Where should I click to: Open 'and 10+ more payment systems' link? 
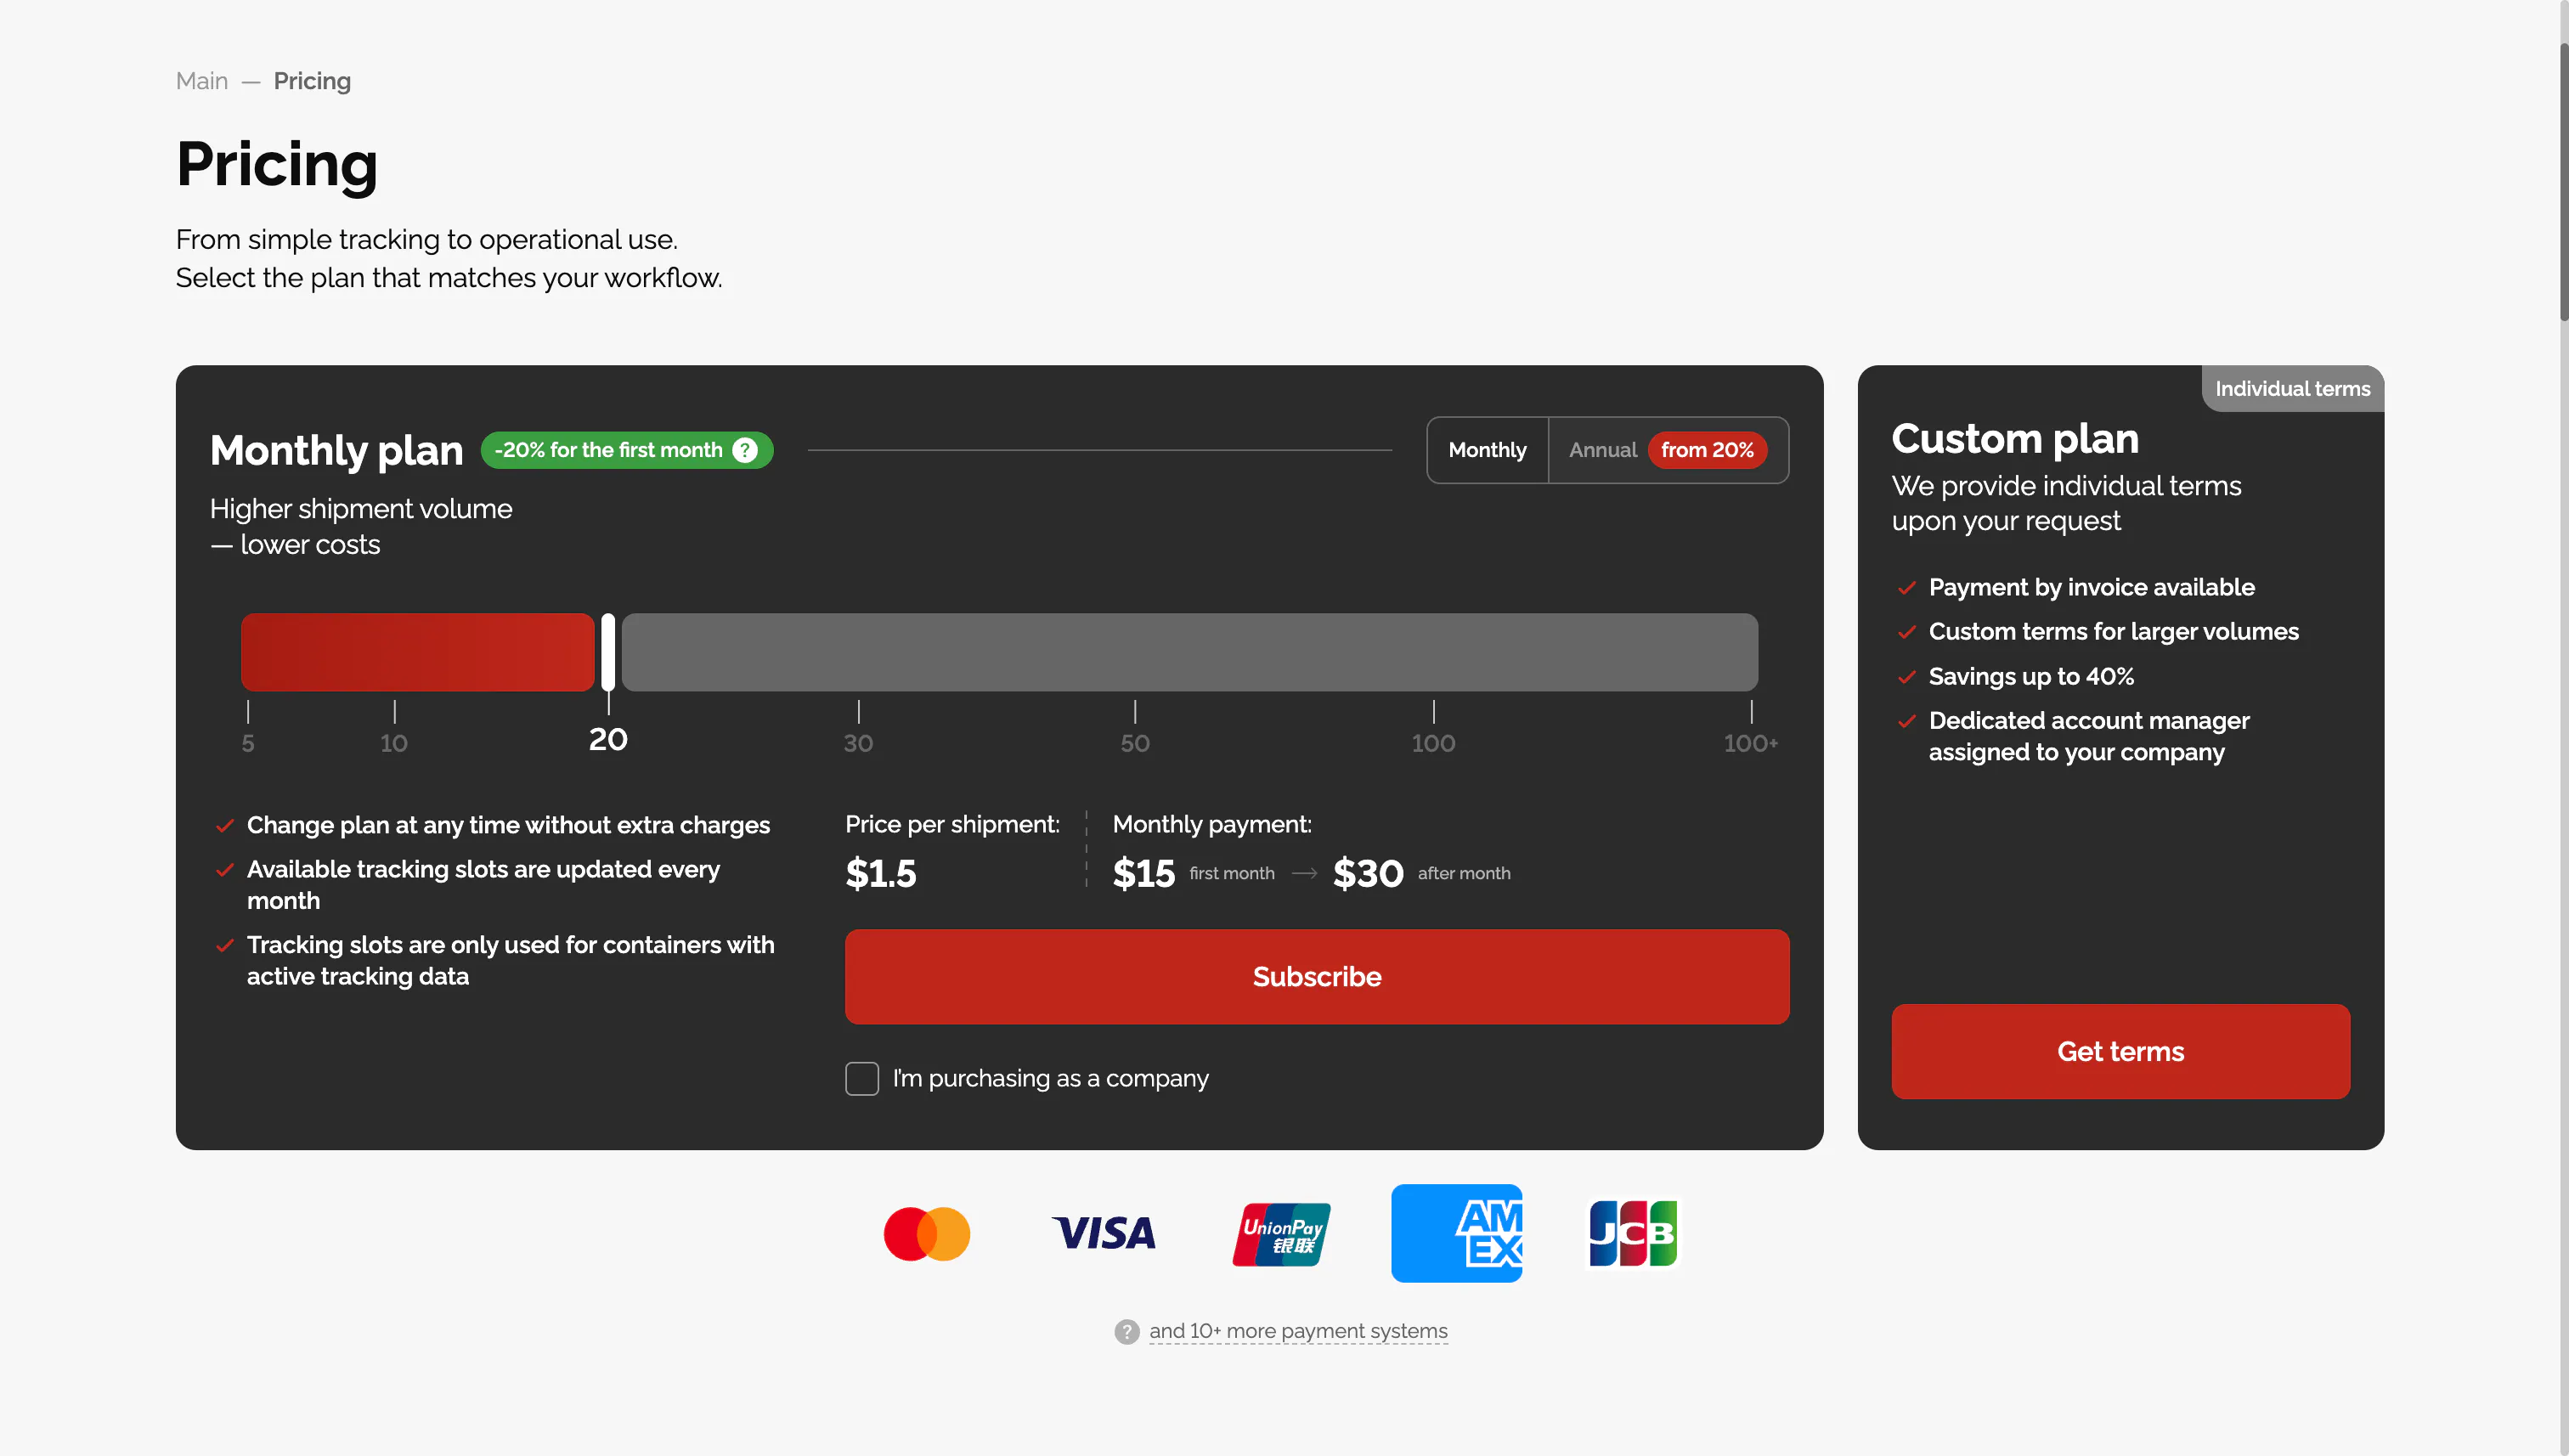coord(1298,1332)
